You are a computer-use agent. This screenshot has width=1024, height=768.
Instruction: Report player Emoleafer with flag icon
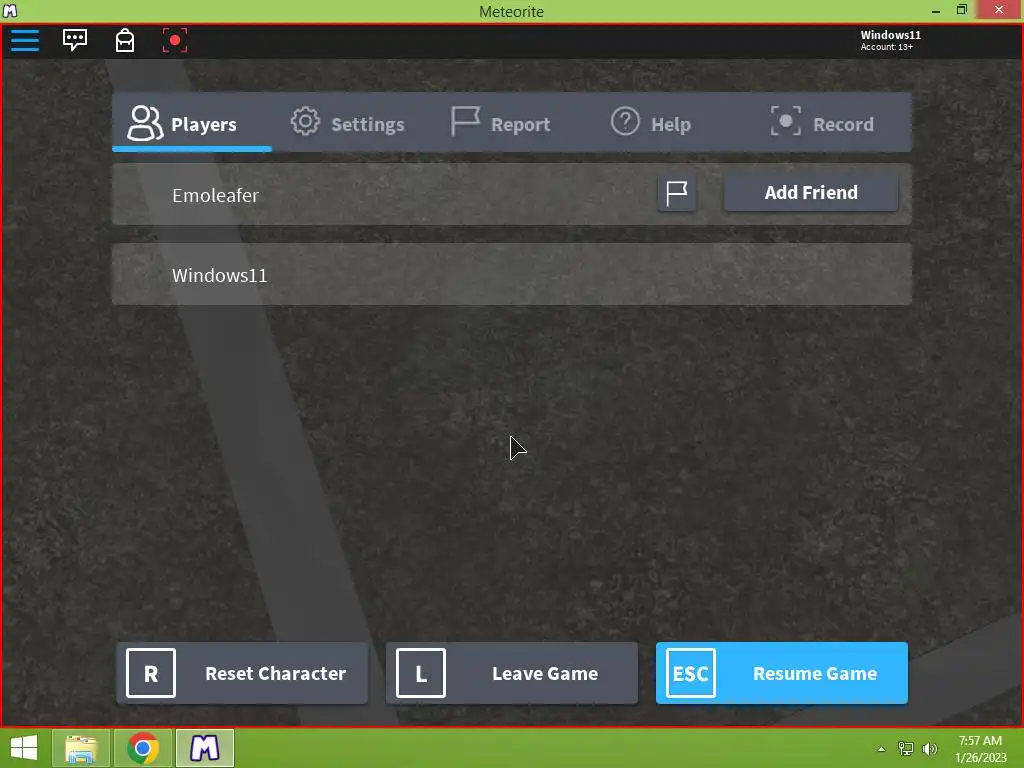677,193
